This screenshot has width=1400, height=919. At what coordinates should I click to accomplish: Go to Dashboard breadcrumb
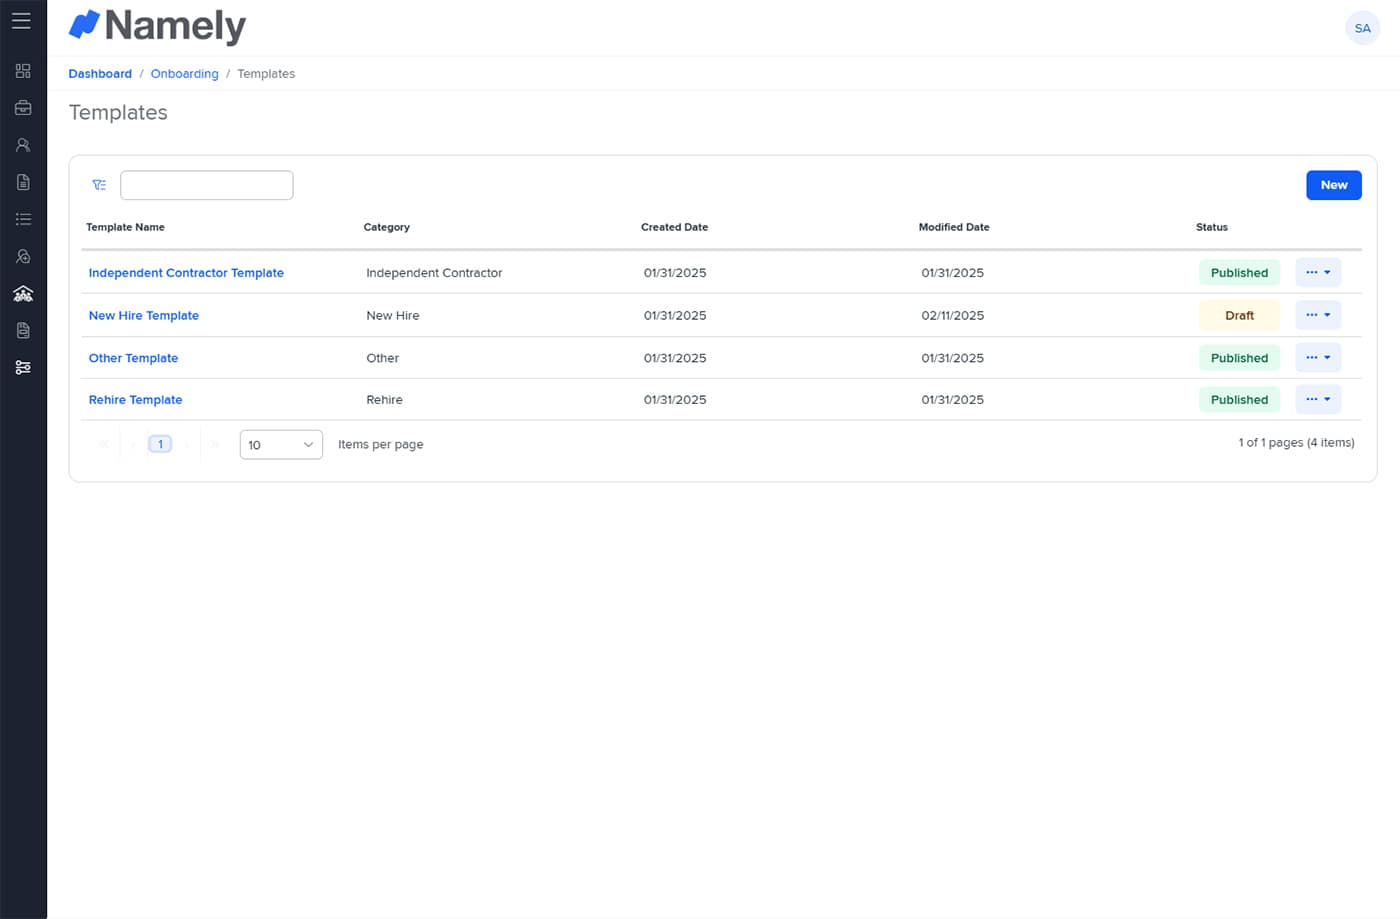pos(100,74)
